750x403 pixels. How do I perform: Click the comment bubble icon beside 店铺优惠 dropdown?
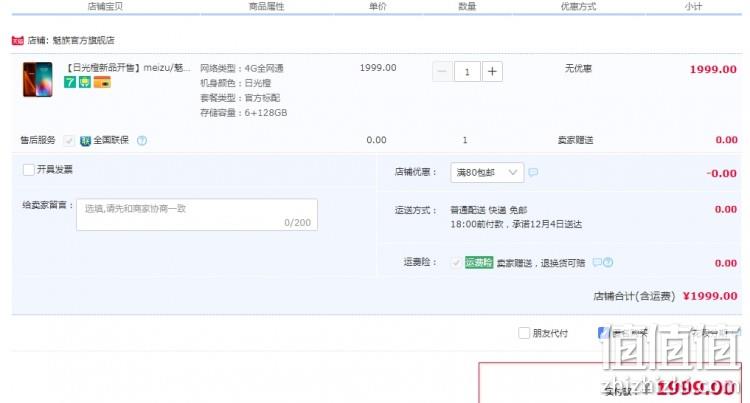[533, 172]
